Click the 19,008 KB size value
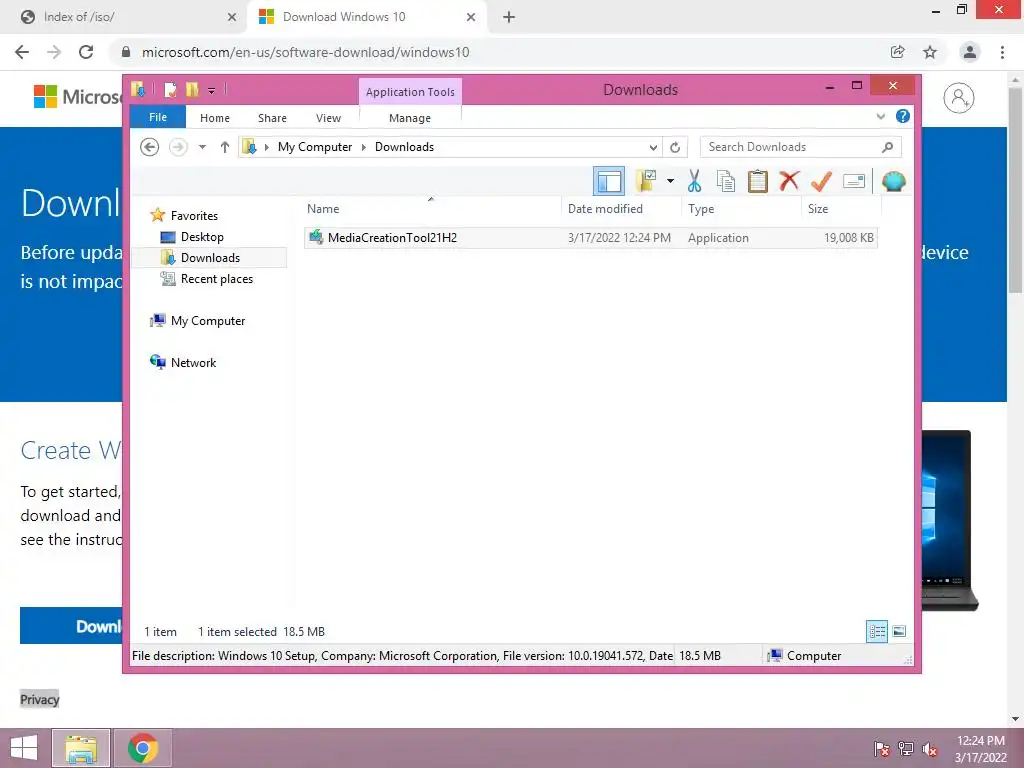The width and height of the screenshot is (1024, 768). click(848, 238)
